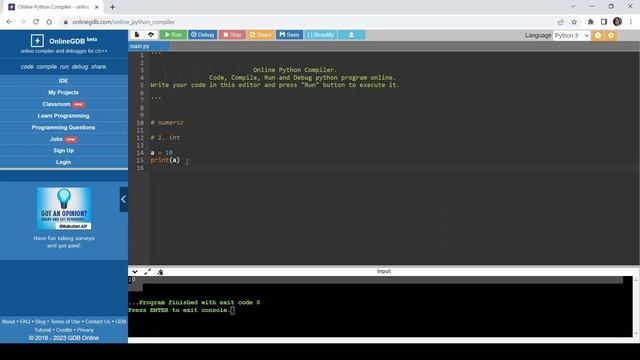Open My Projects in the sidebar
Screen dimensions: 640x360
tap(64, 92)
